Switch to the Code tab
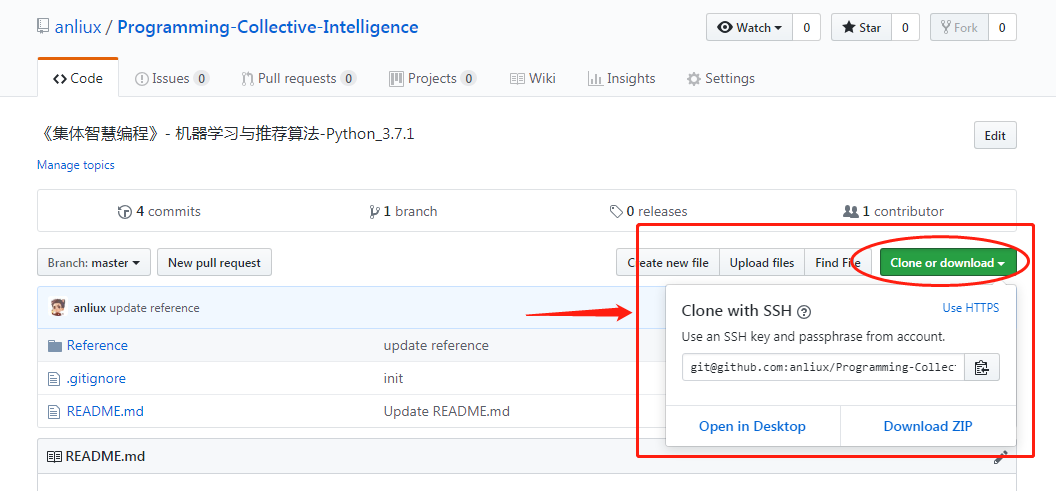The width and height of the screenshot is (1056, 491). click(x=78, y=78)
